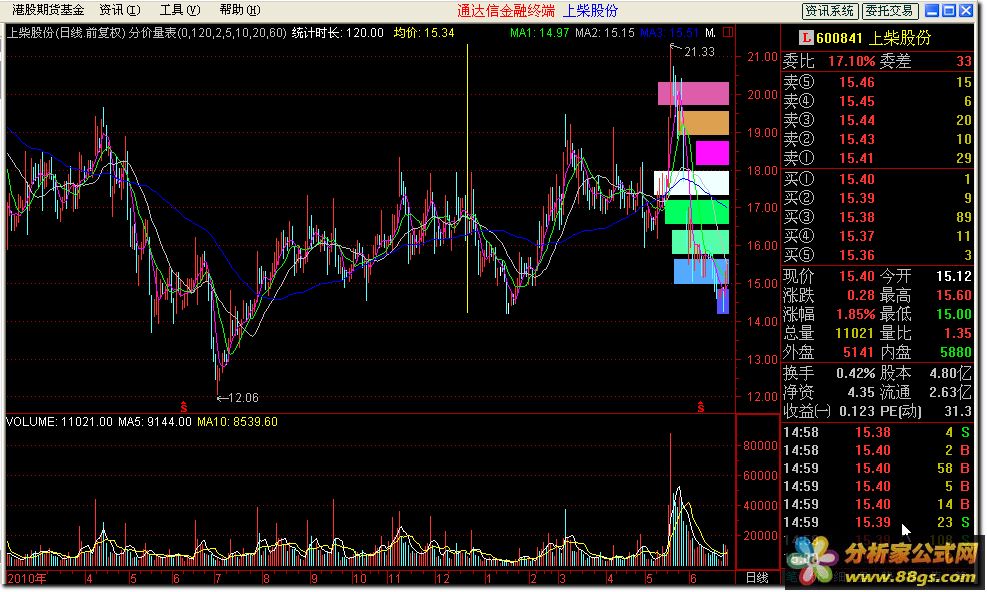
Task: Select the 买① 15.40 order row
Action: point(877,179)
